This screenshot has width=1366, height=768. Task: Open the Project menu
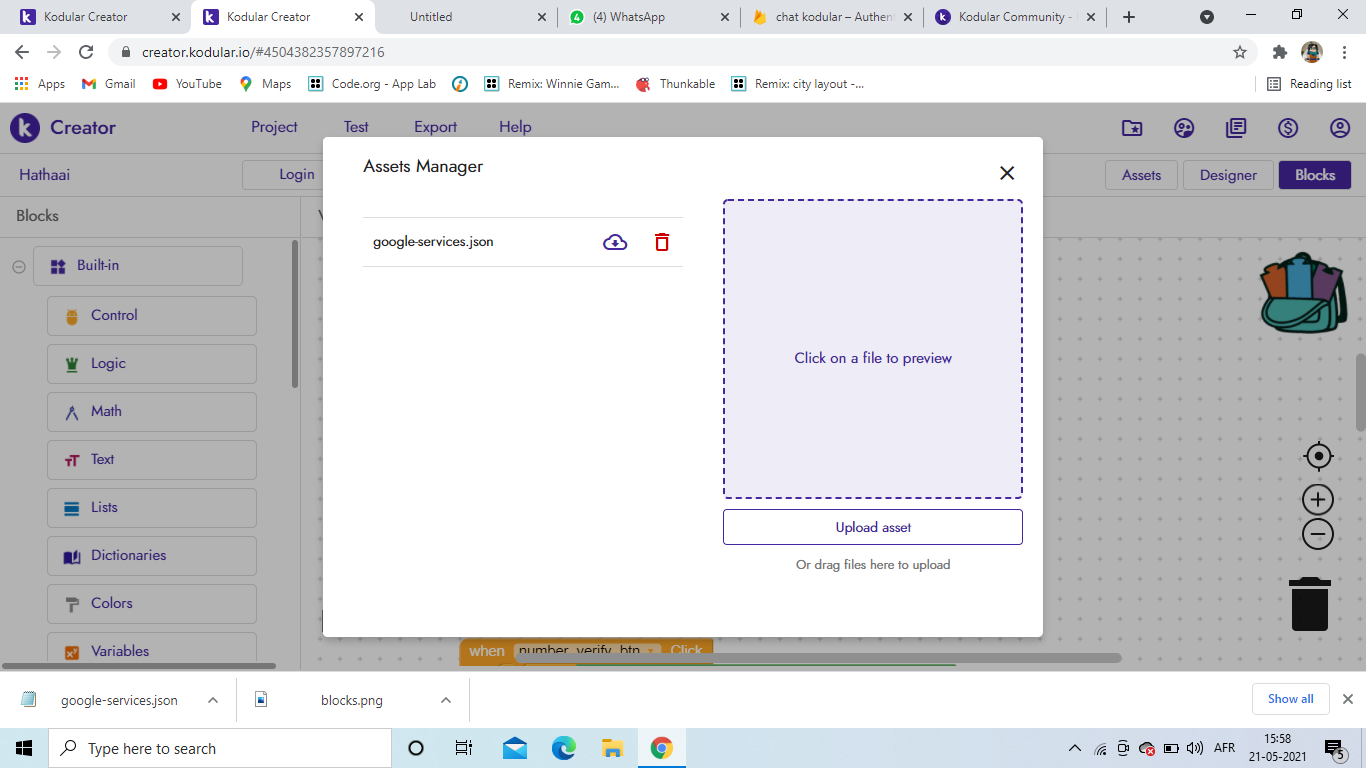click(x=274, y=127)
